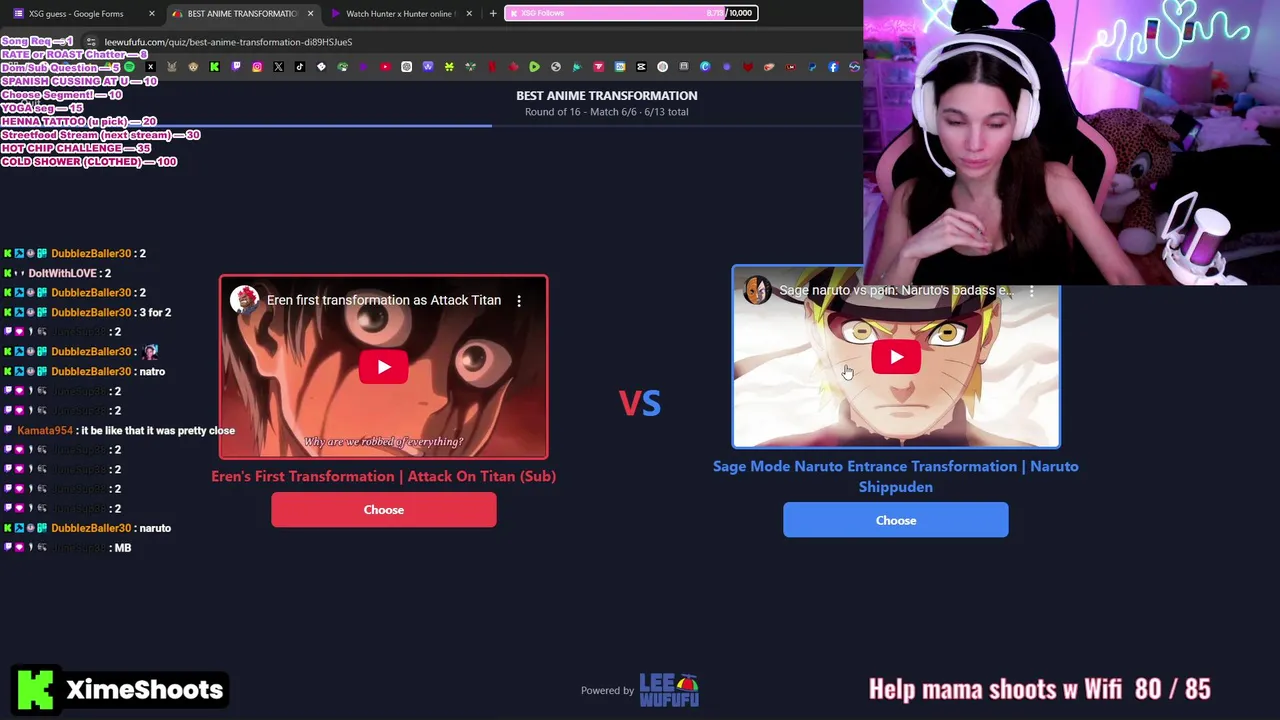1280x720 pixels.
Task: Open the more-options menu on the Eren video
Action: (519, 300)
